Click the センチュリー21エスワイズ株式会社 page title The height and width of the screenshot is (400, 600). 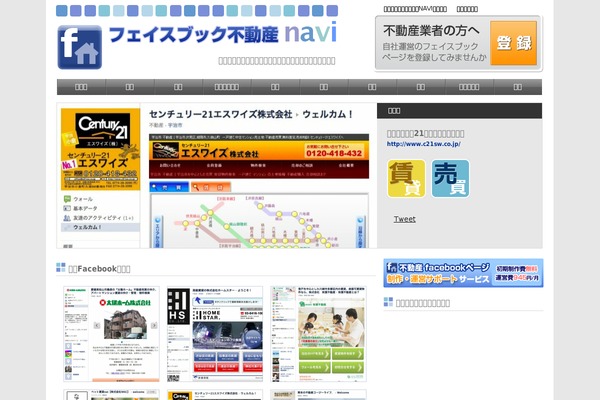click(x=220, y=114)
